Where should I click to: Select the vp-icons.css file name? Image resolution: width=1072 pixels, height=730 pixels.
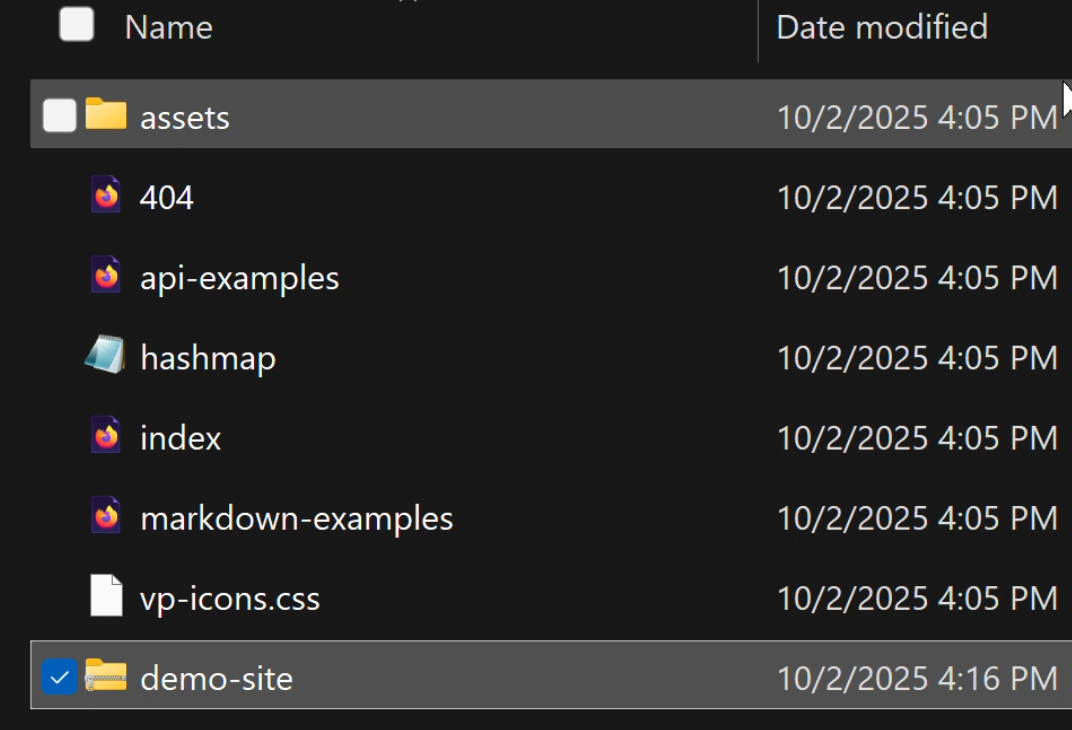230,599
